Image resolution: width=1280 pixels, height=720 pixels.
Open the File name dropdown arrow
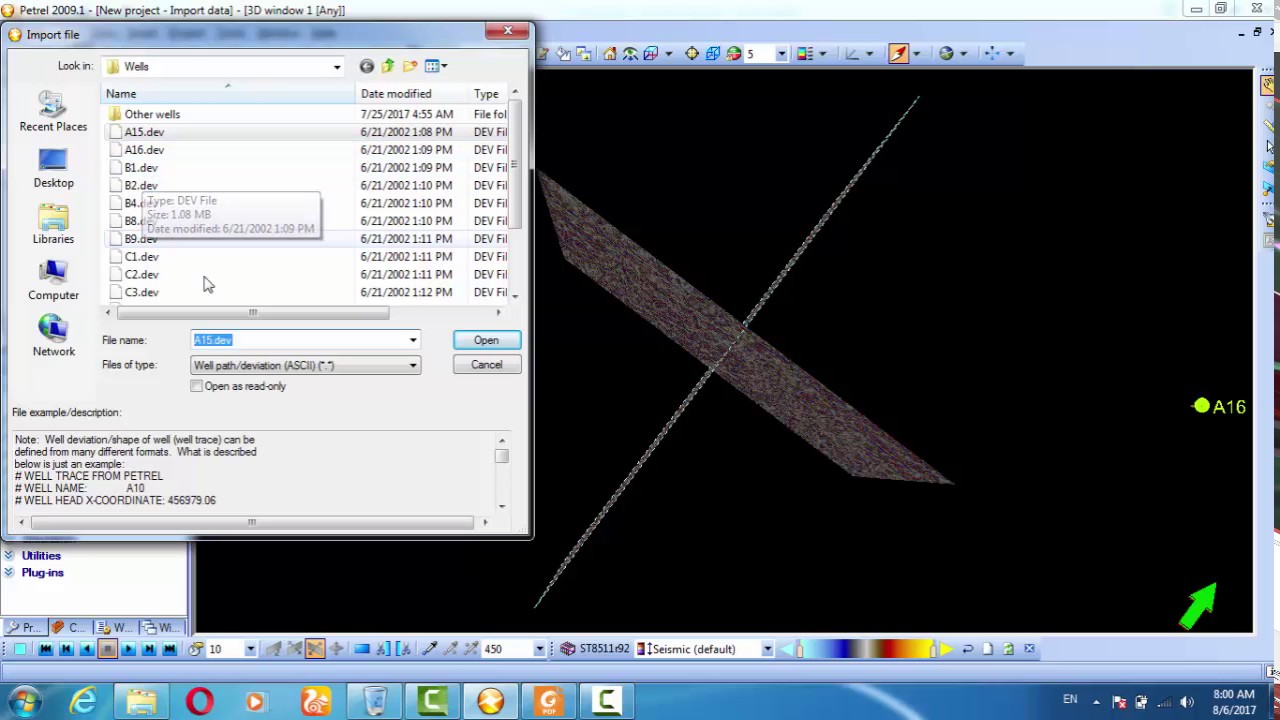pyautogui.click(x=412, y=340)
